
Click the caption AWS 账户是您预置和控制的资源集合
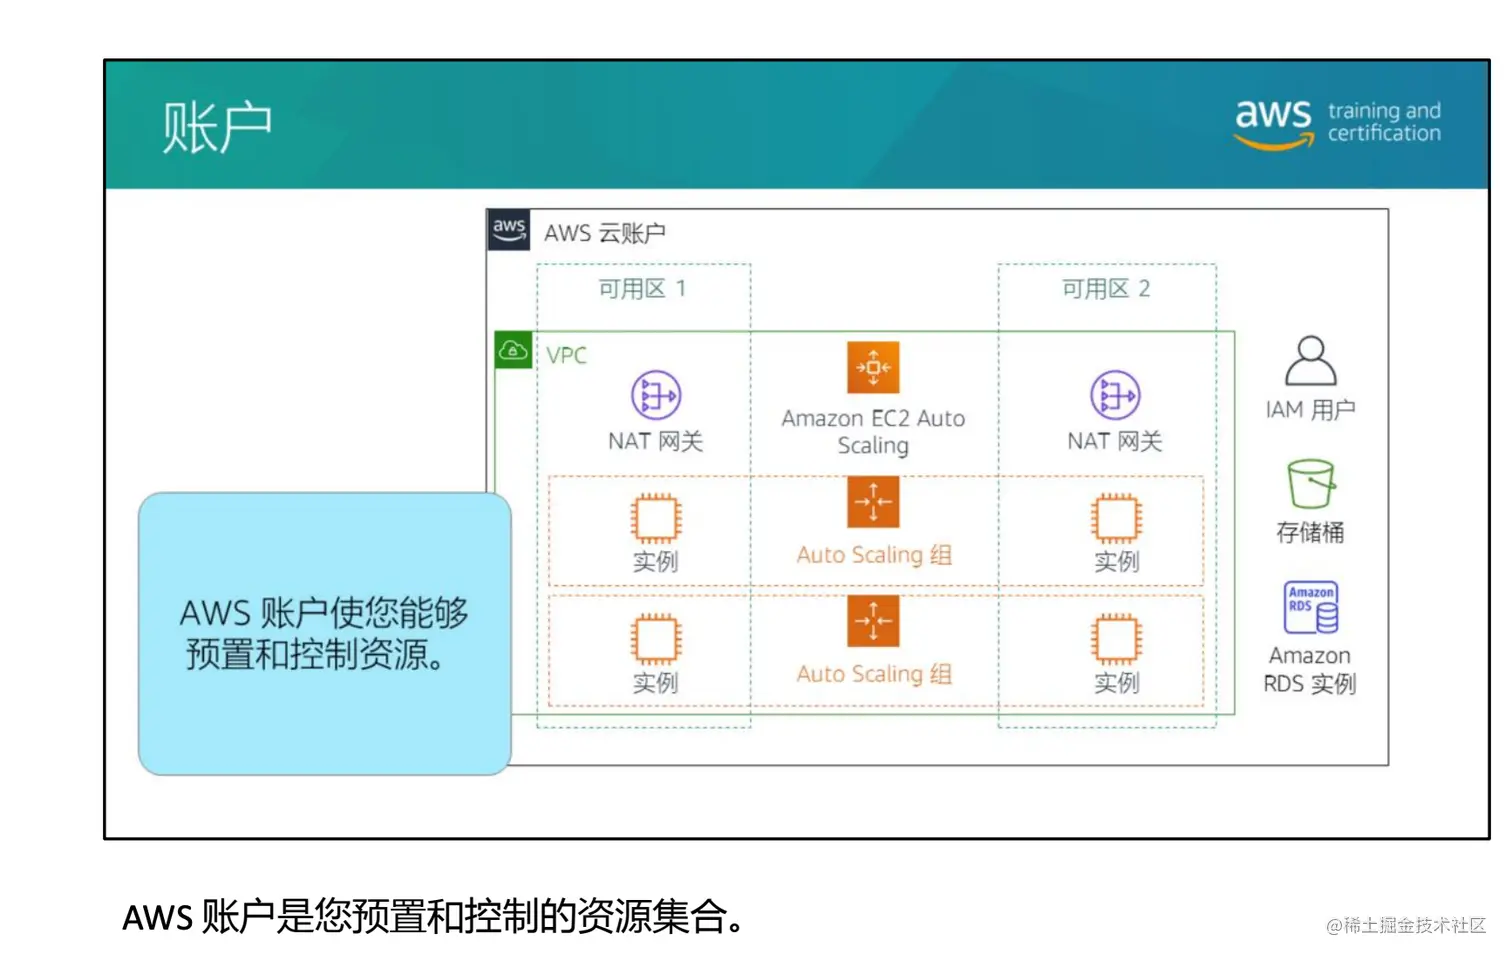[x=434, y=916]
